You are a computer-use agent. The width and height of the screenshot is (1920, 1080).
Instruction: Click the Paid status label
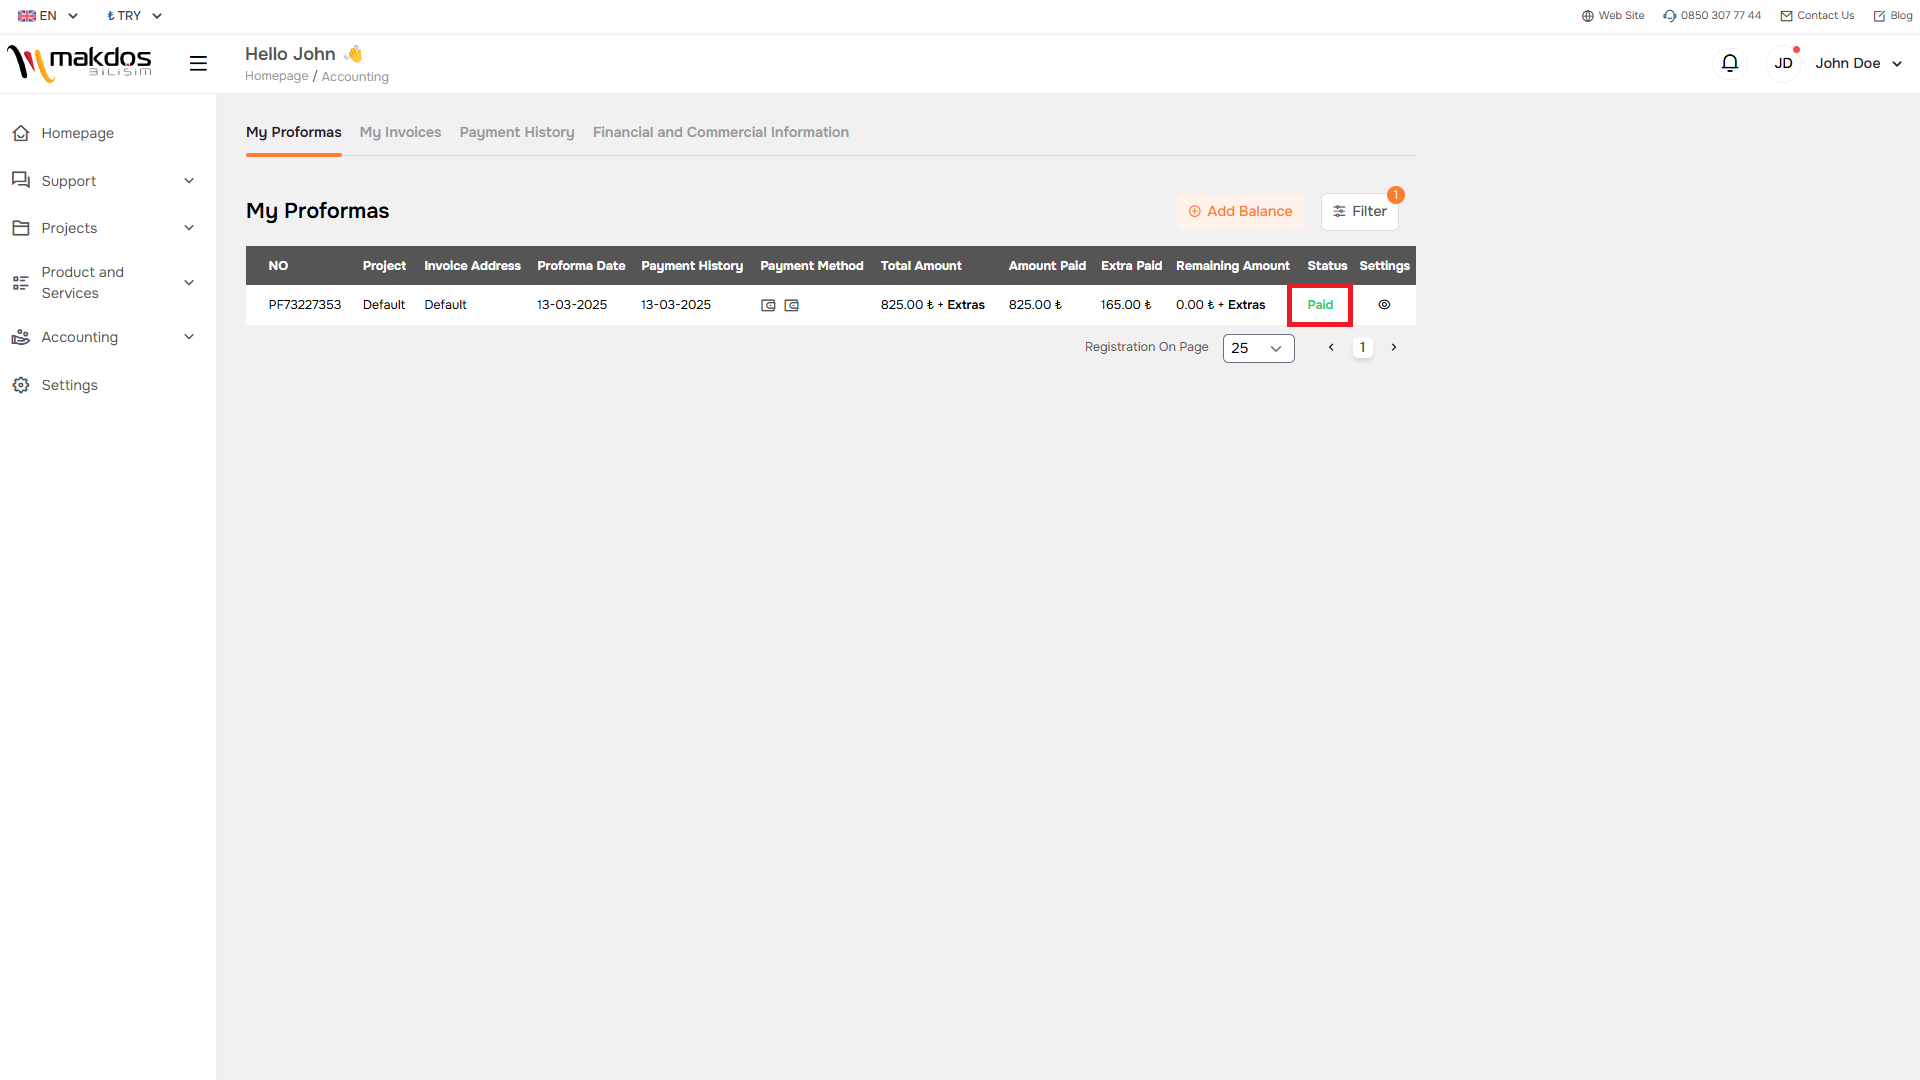tap(1320, 305)
